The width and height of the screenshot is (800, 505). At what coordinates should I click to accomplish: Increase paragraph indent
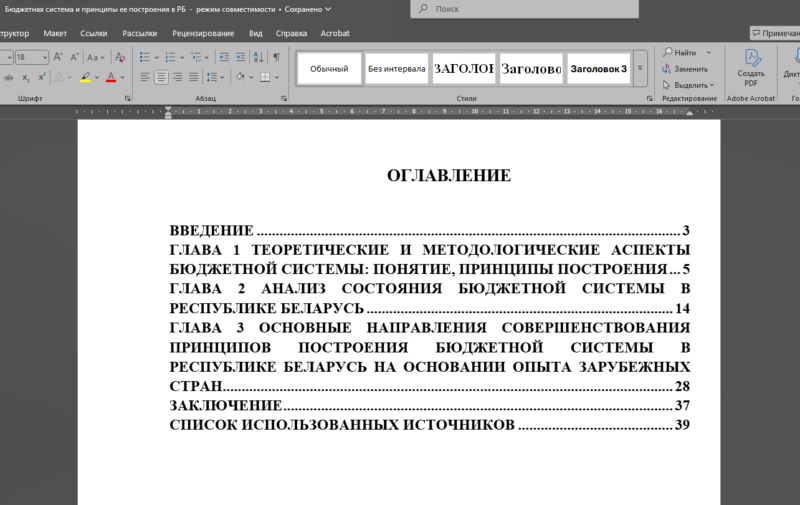pyautogui.click(x=240, y=57)
